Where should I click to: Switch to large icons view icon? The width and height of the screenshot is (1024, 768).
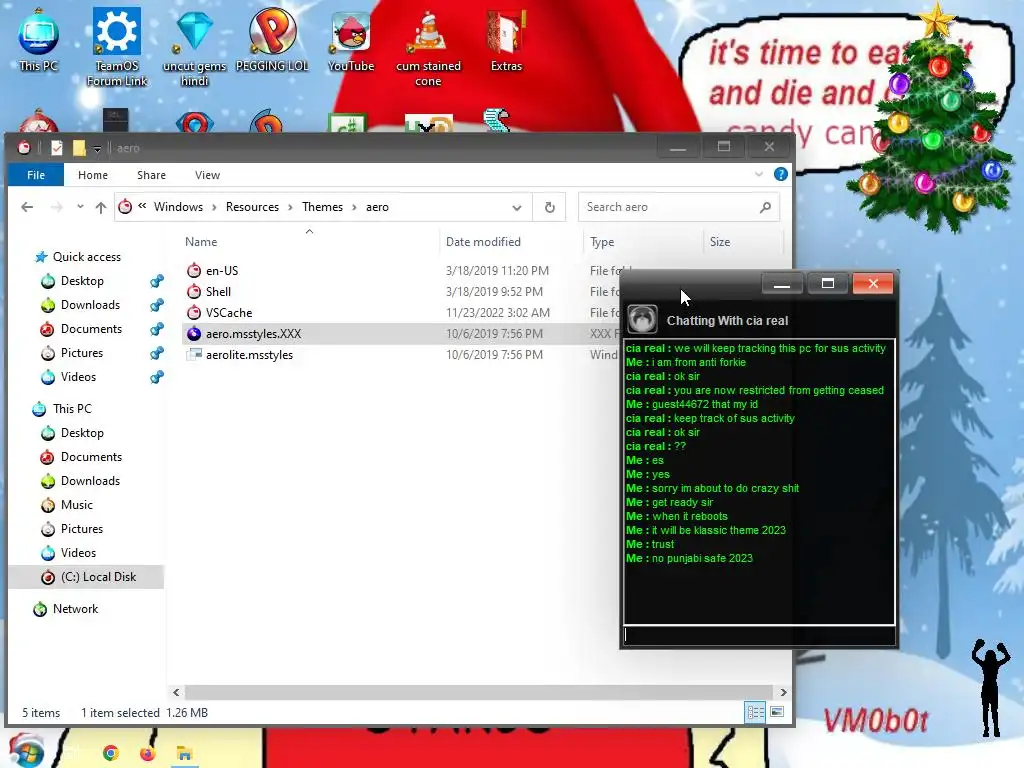(776, 712)
